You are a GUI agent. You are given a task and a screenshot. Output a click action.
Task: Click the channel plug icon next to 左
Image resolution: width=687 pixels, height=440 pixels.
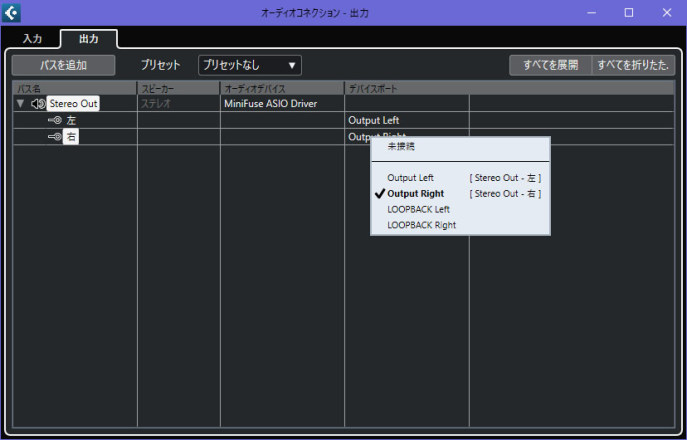pos(55,120)
